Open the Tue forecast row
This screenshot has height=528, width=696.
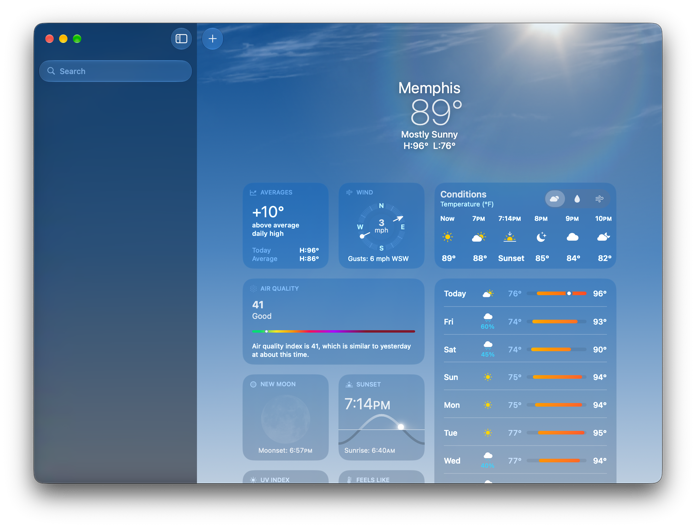coord(525,433)
